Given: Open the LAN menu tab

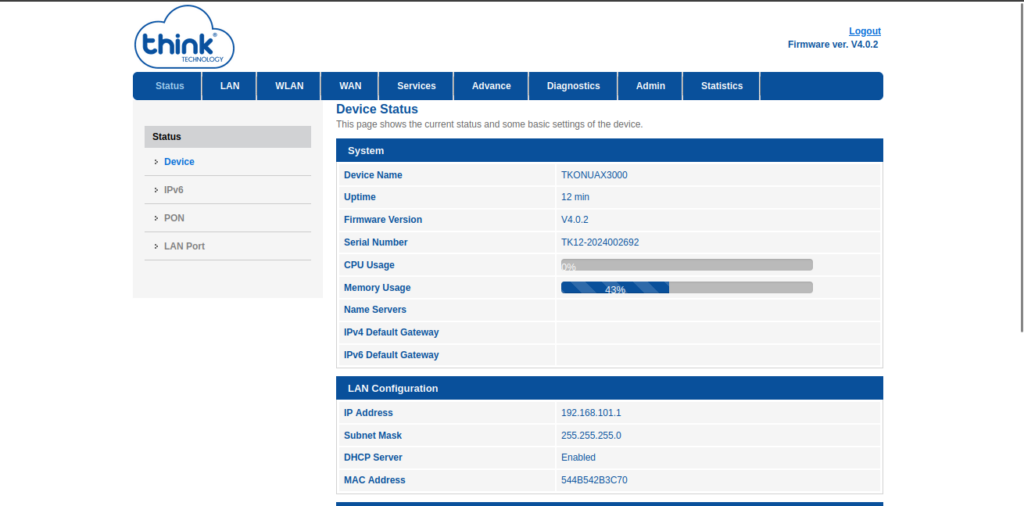Looking at the screenshot, I should click(x=230, y=86).
